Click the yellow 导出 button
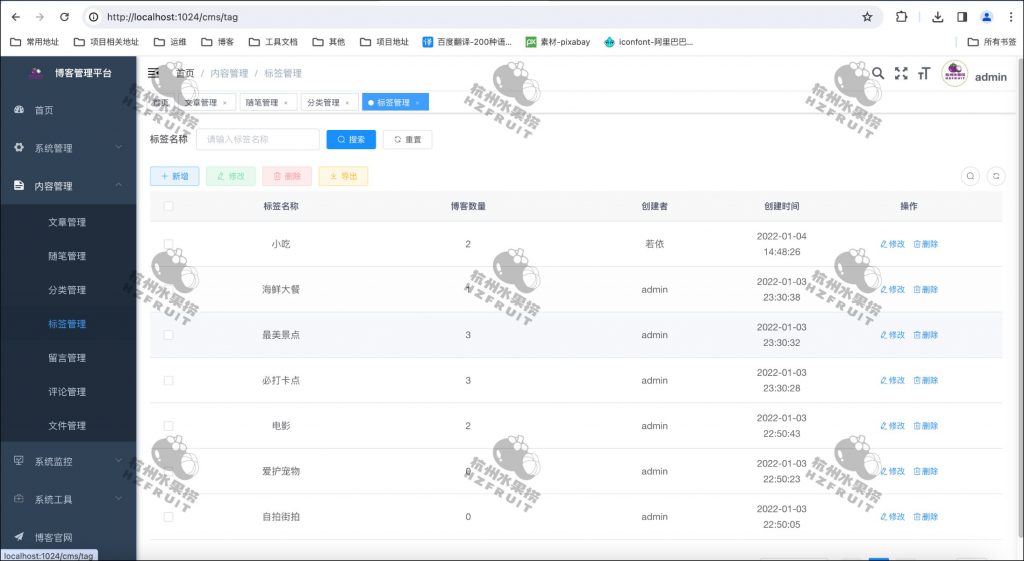The width and height of the screenshot is (1024, 561). (x=343, y=176)
